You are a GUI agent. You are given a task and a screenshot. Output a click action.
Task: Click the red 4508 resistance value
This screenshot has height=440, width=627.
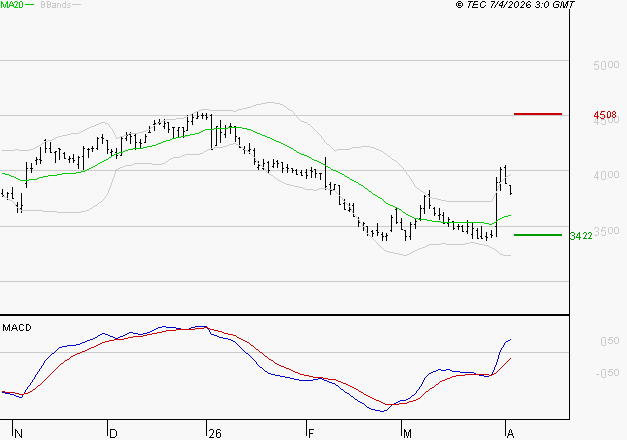[x=605, y=115]
